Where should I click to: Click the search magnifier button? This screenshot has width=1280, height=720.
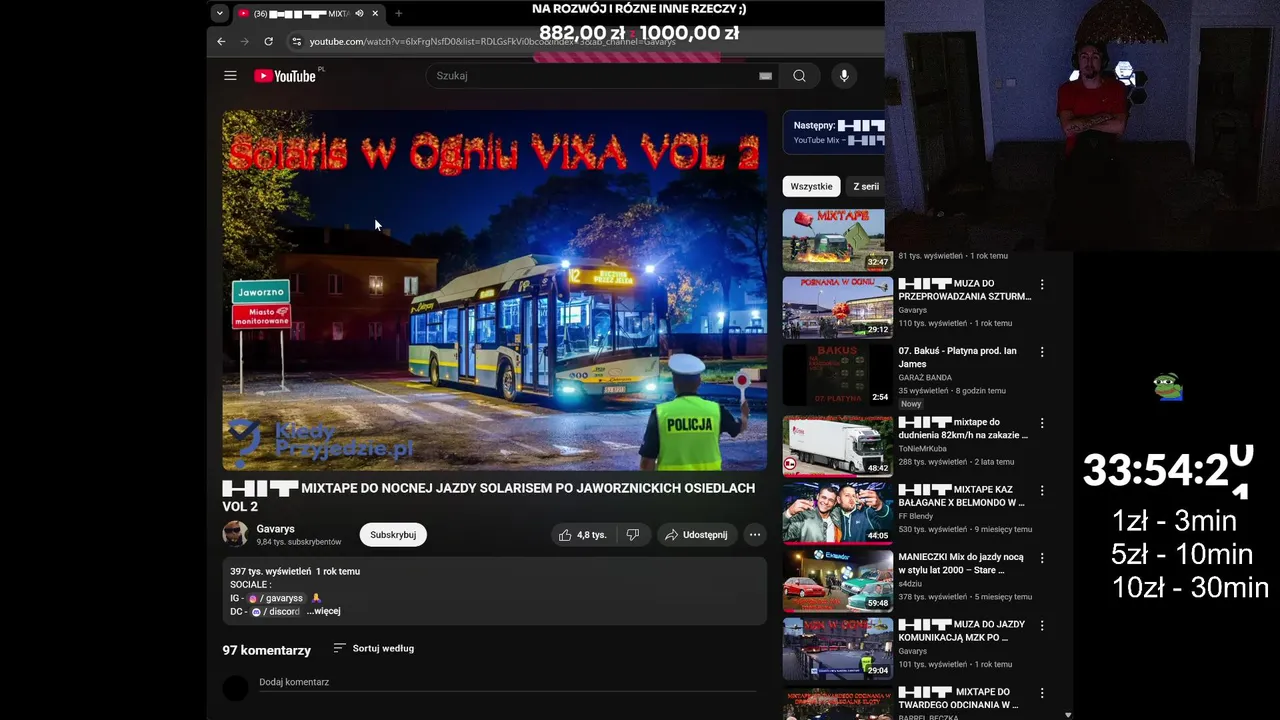click(x=799, y=76)
